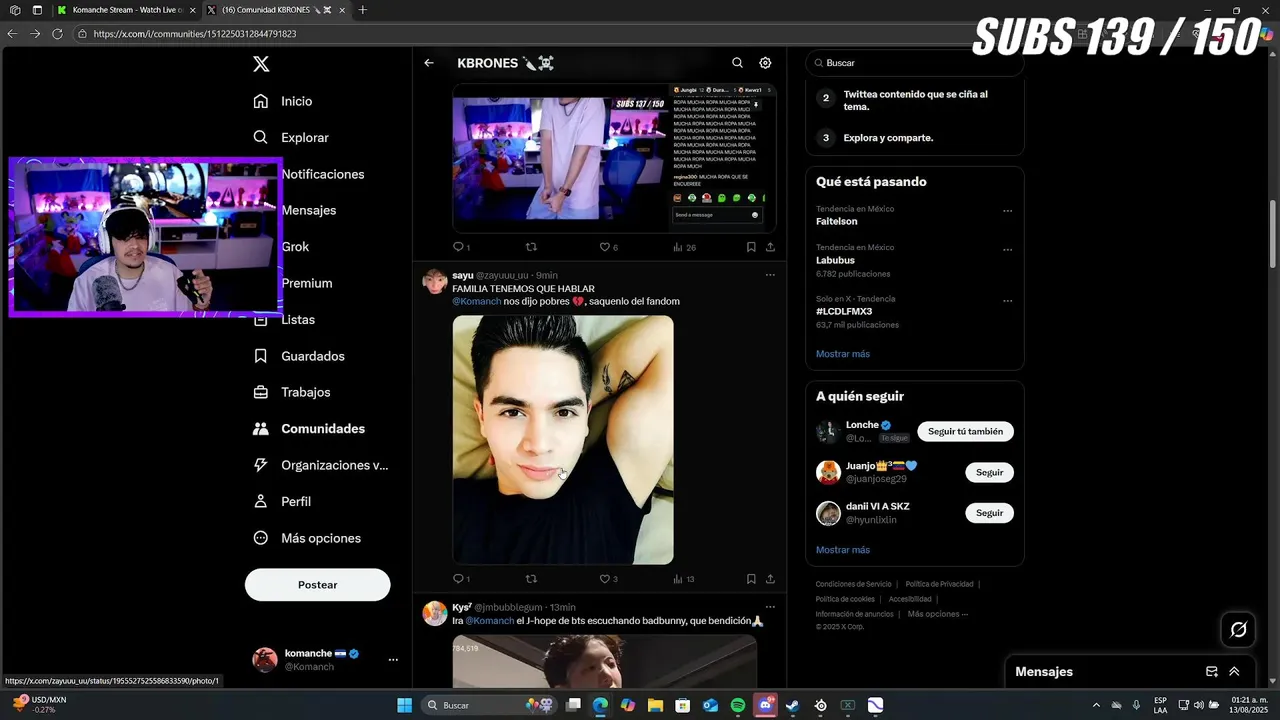Open options for Faitelson trend
Screen dimensions: 1280x720
pyautogui.click(x=1007, y=211)
